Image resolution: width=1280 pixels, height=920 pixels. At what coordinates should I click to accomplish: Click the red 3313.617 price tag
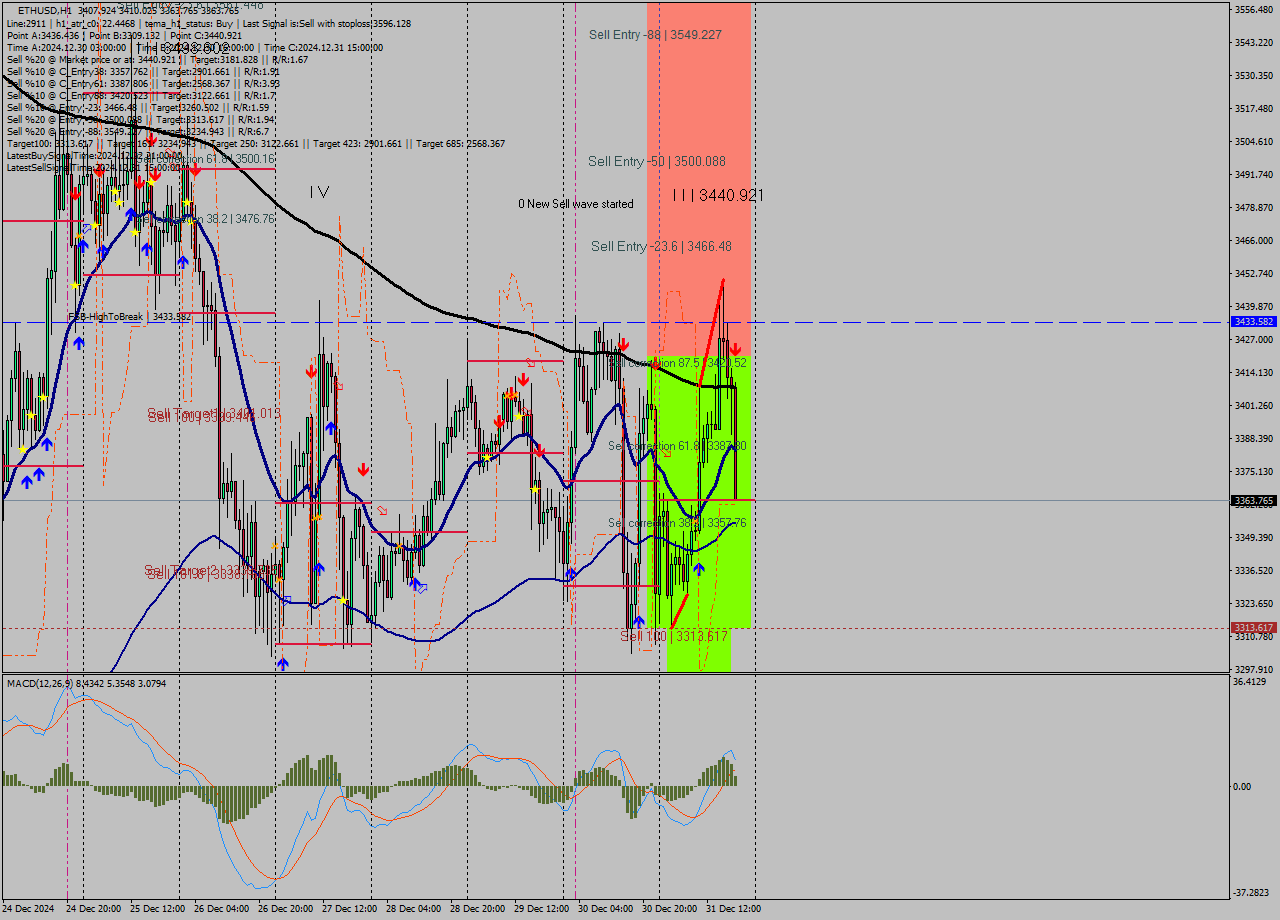coord(1253,628)
